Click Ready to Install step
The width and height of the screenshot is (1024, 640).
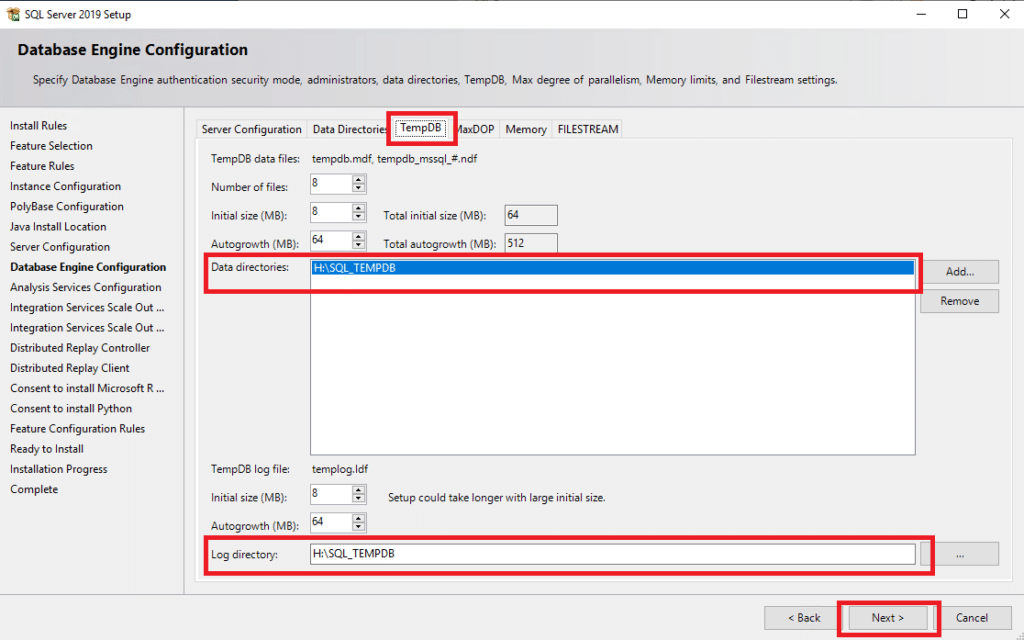click(x=47, y=449)
